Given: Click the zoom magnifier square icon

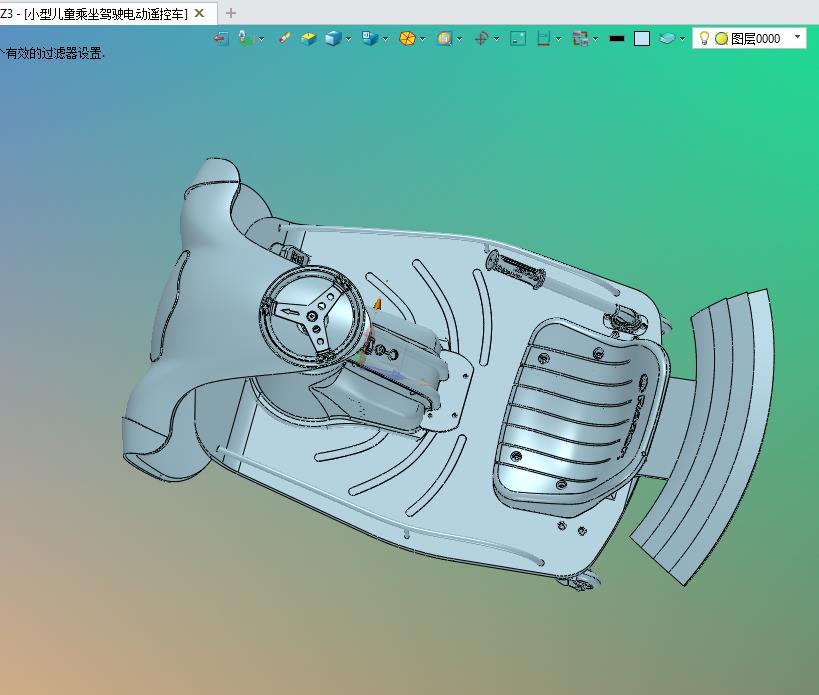Looking at the screenshot, I should click(x=444, y=39).
